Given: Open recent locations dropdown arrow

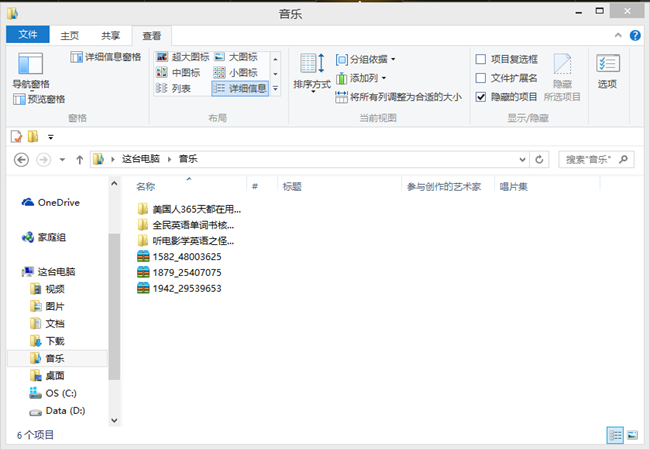Looking at the screenshot, I should [62, 160].
